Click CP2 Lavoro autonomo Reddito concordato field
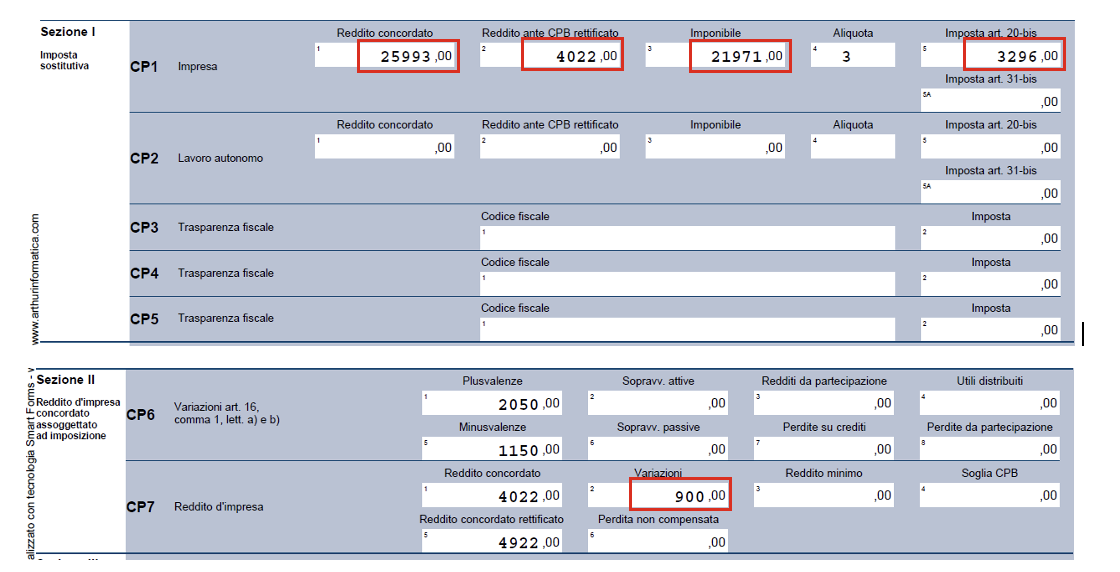 click(x=386, y=147)
